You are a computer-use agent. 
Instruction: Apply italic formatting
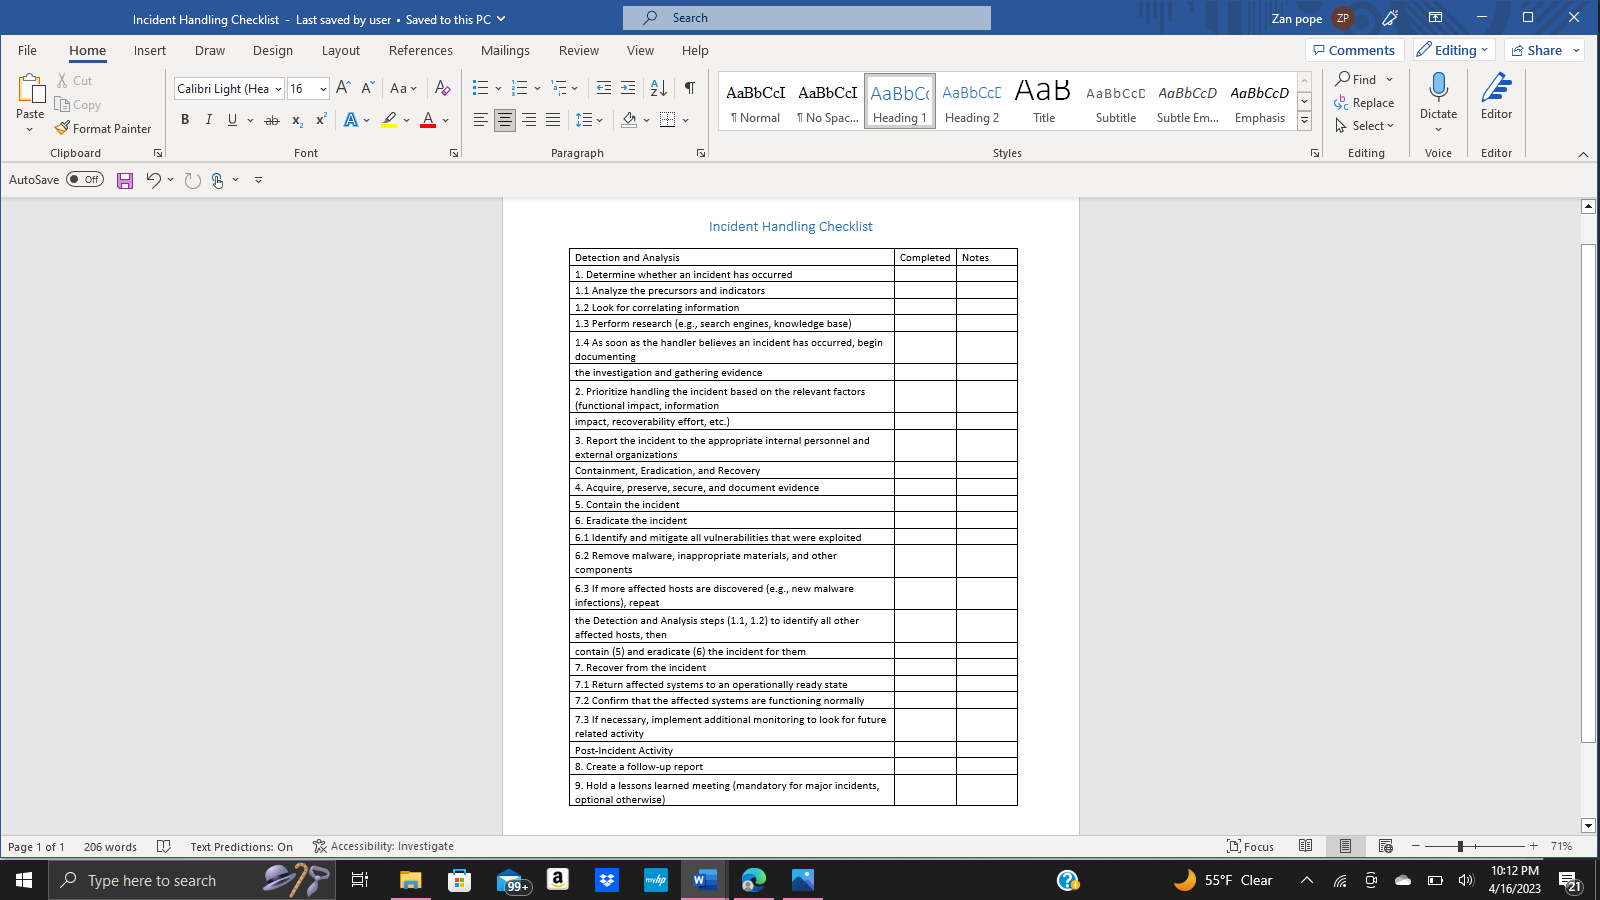tap(209, 118)
